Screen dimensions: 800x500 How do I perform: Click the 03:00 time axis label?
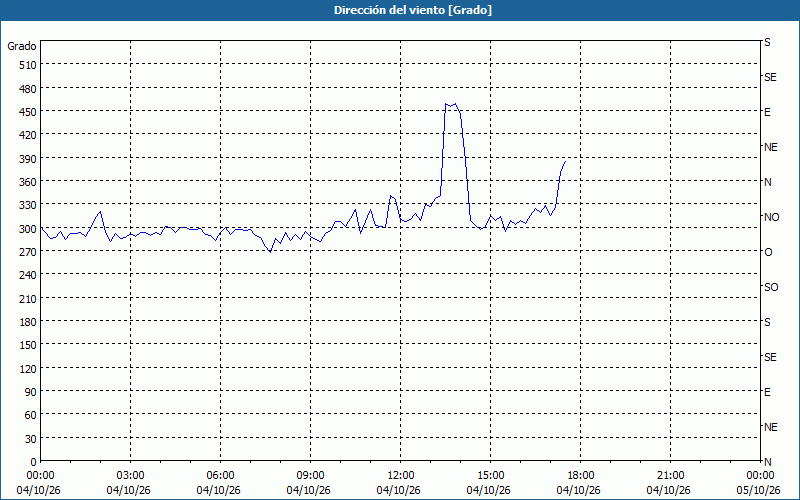click(x=130, y=476)
